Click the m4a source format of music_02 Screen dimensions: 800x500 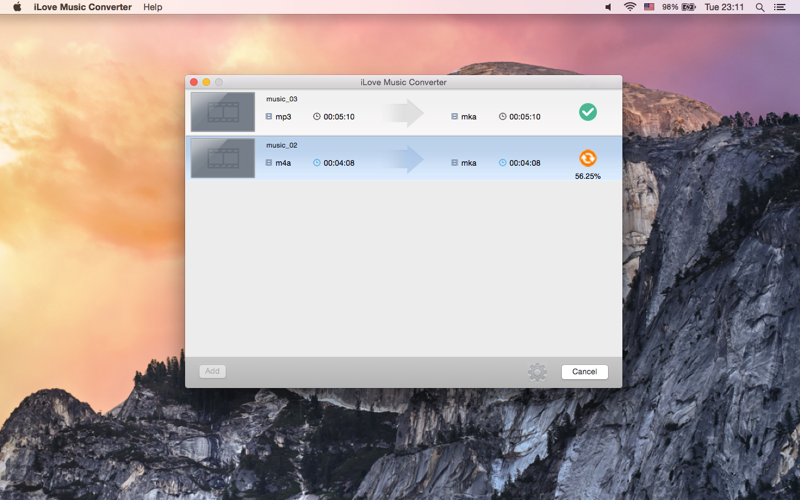tap(283, 163)
